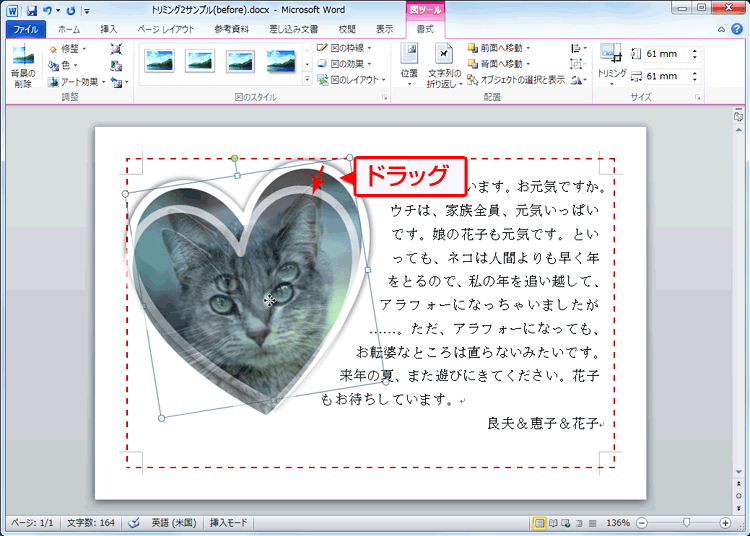Click the heart-shaped cat picture
The height and width of the screenshot is (536, 750).
(249, 287)
